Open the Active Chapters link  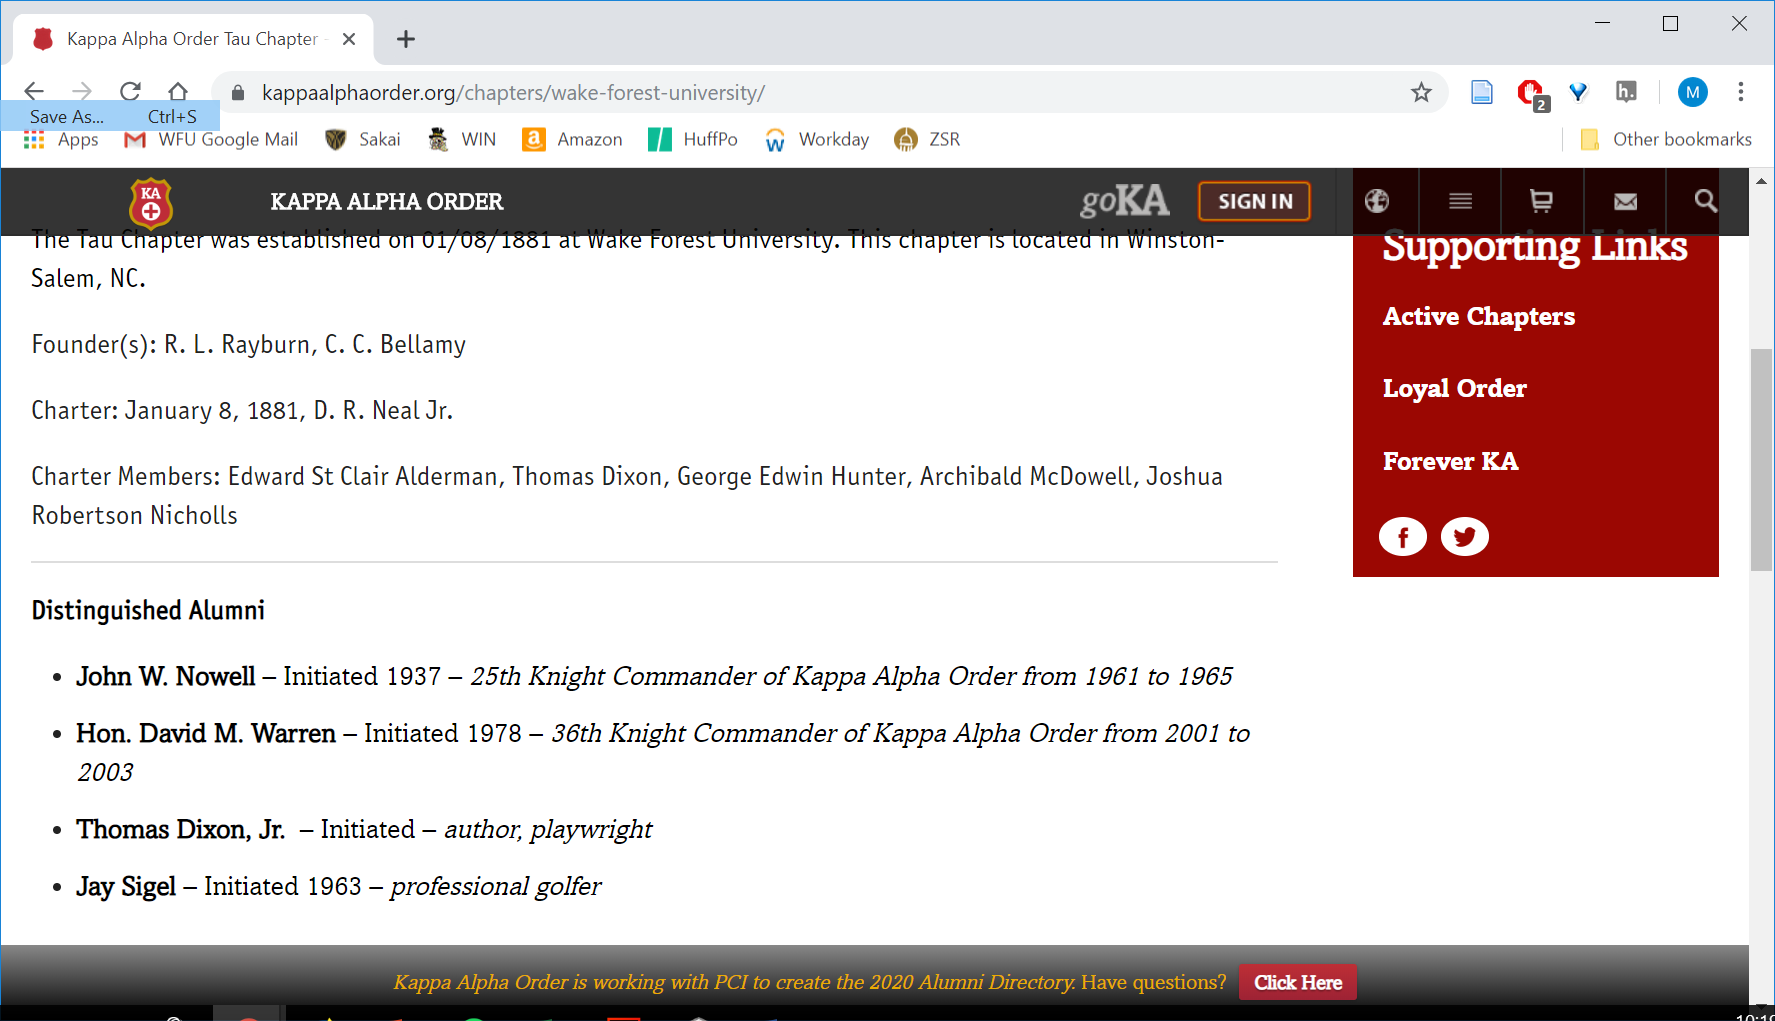click(x=1478, y=317)
